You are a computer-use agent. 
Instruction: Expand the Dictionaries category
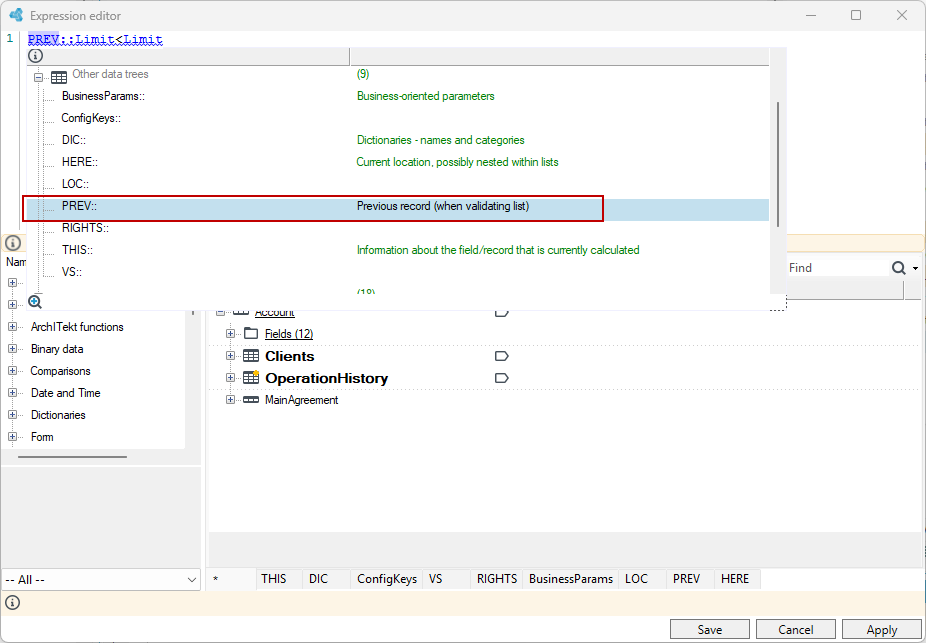coord(12,414)
